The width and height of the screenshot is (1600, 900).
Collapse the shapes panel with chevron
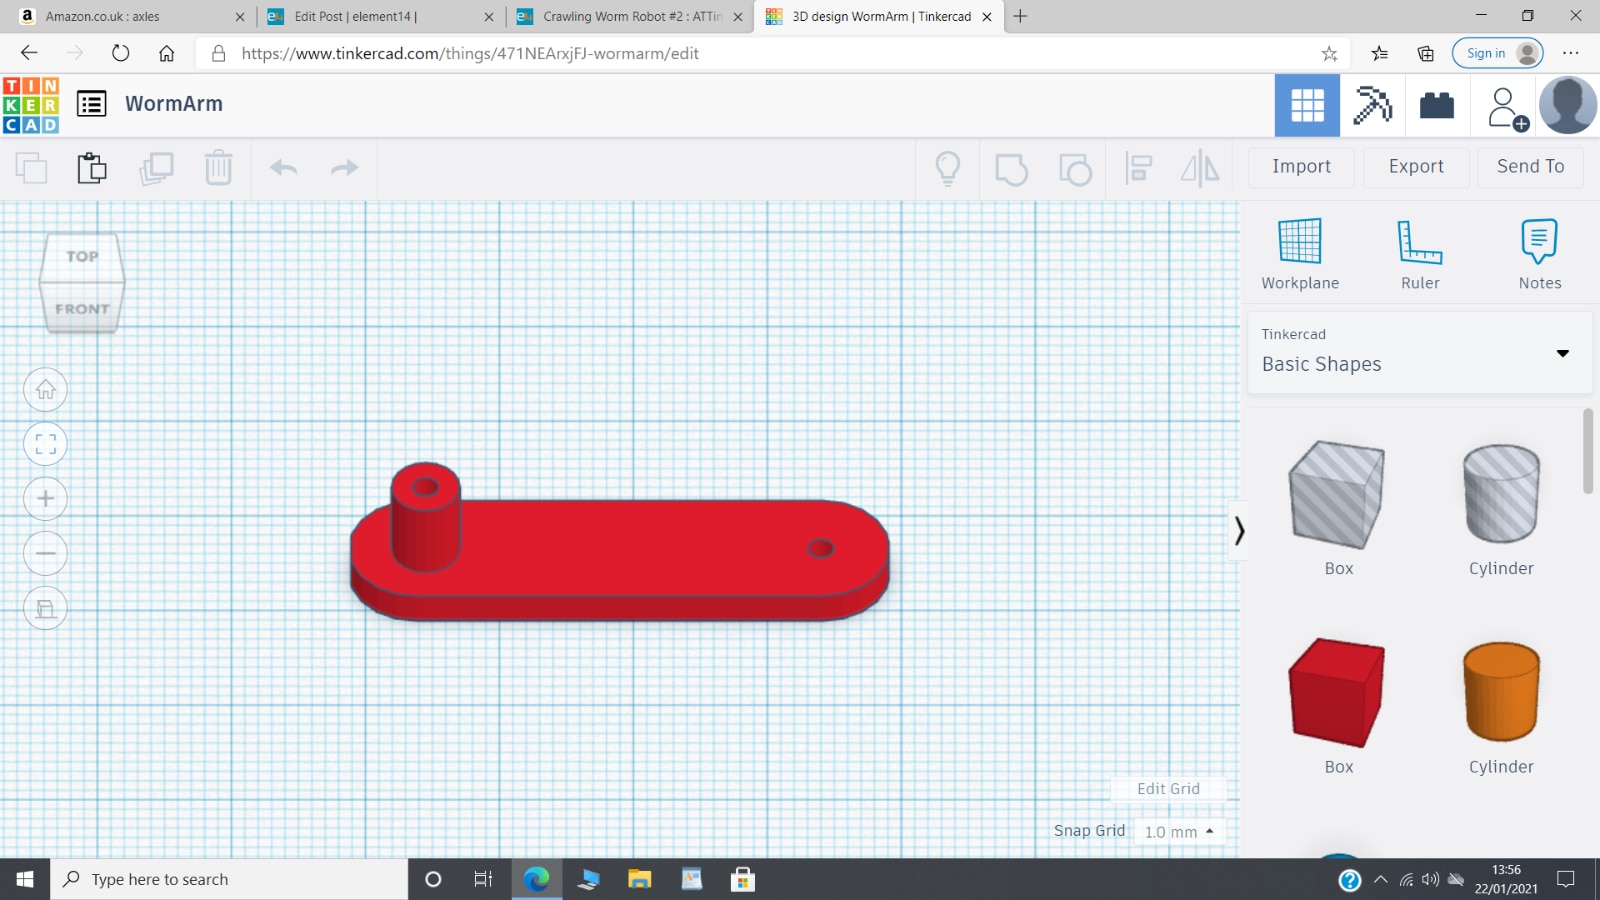(1239, 530)
